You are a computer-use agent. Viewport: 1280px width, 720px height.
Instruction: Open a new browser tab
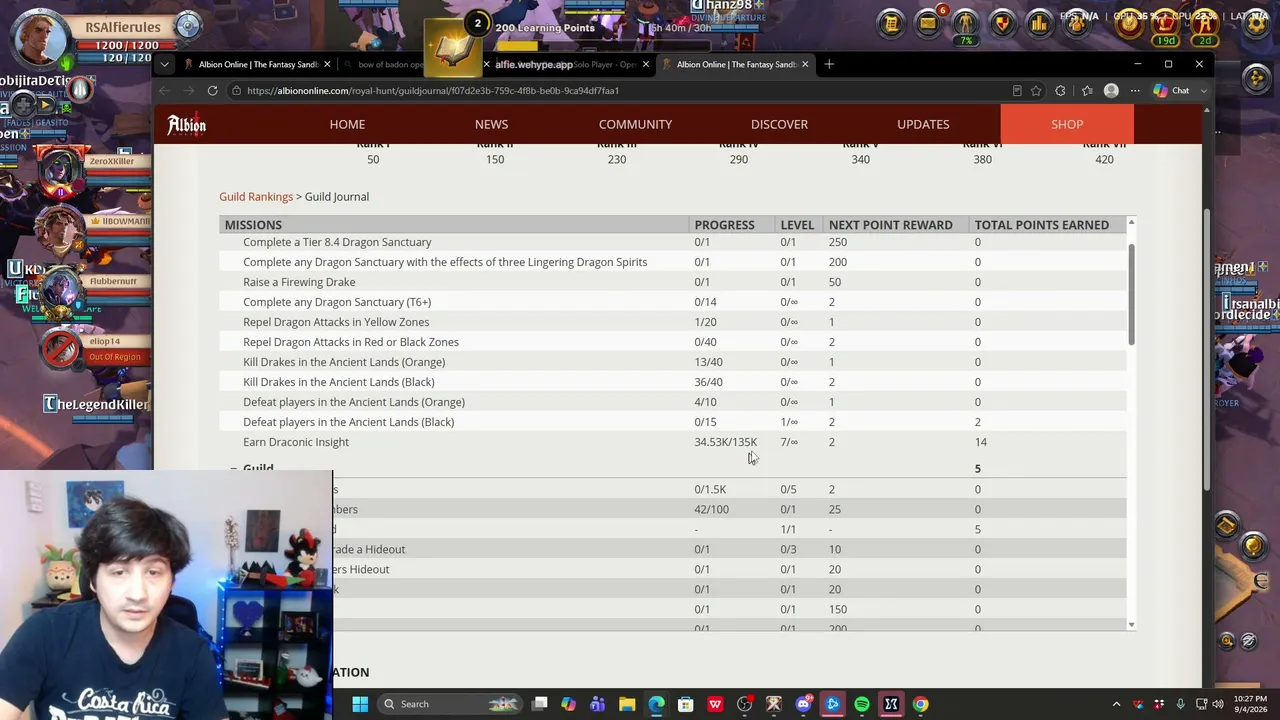(829, 64)
